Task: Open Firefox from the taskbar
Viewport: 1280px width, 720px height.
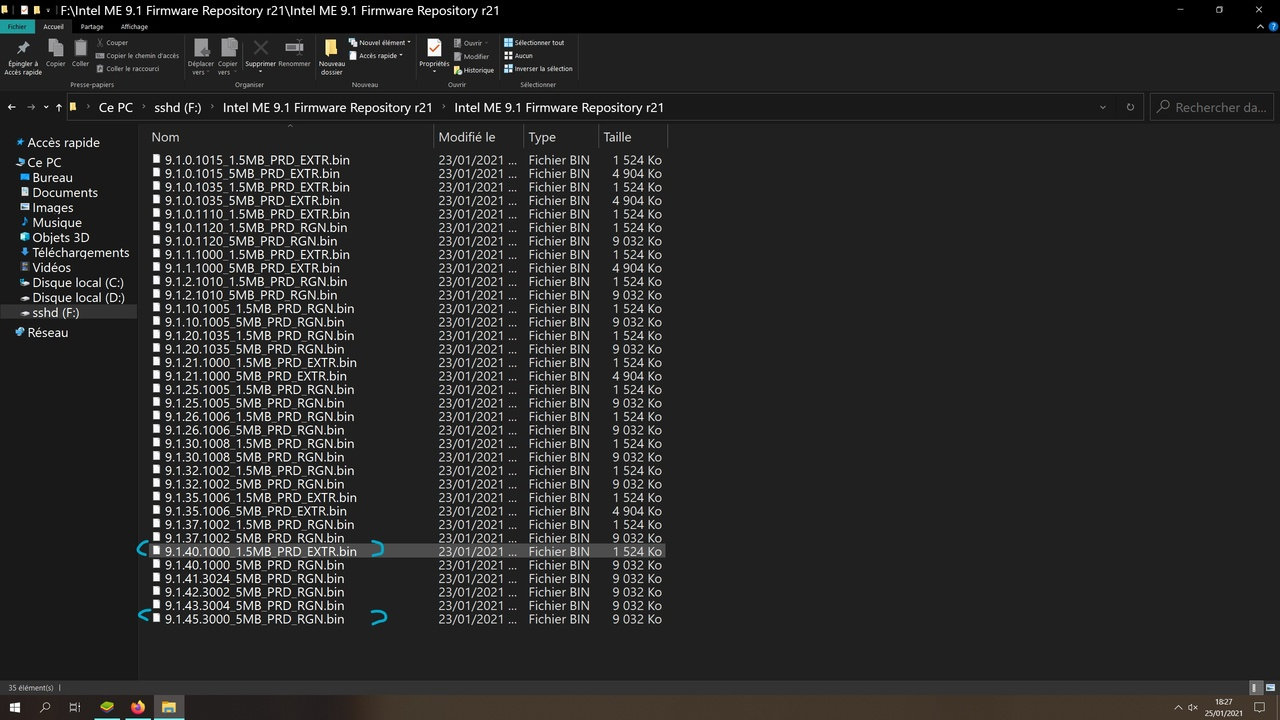Action: tap(137, 707)
